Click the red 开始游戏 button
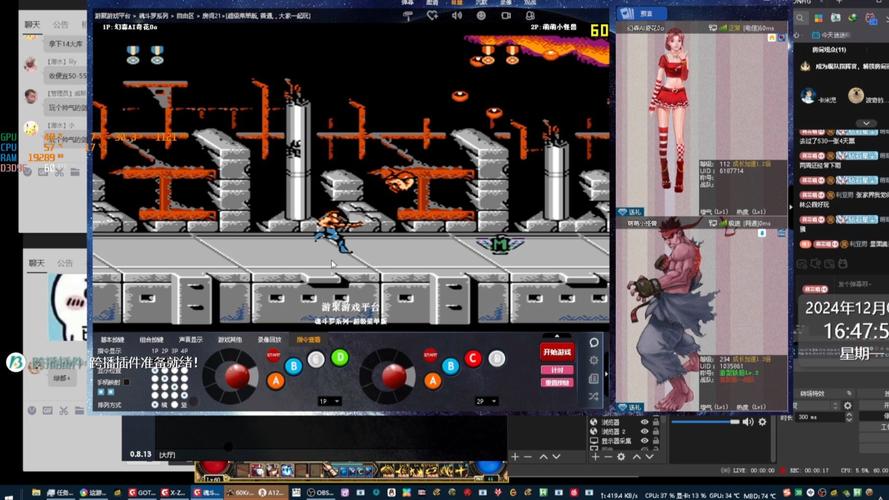The height and width of the screenshot is (500, 889). 557,352
